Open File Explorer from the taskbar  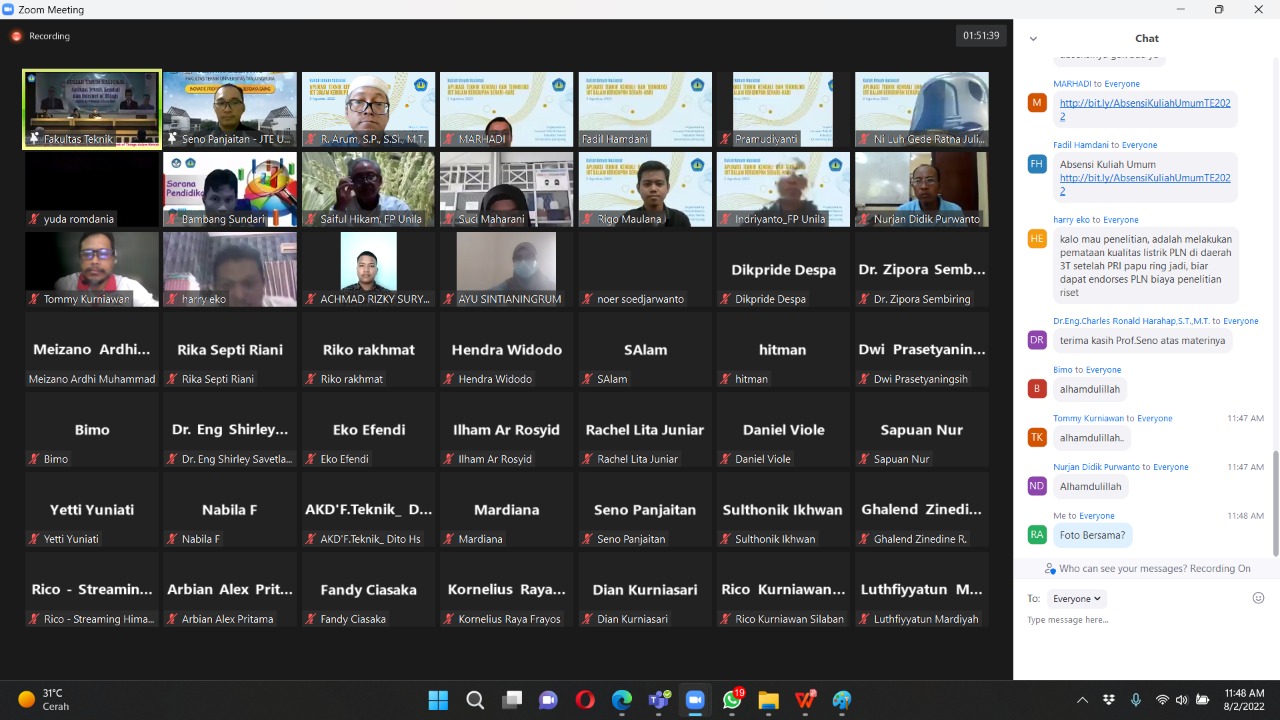pyautogui.click(x=768, y=700)
